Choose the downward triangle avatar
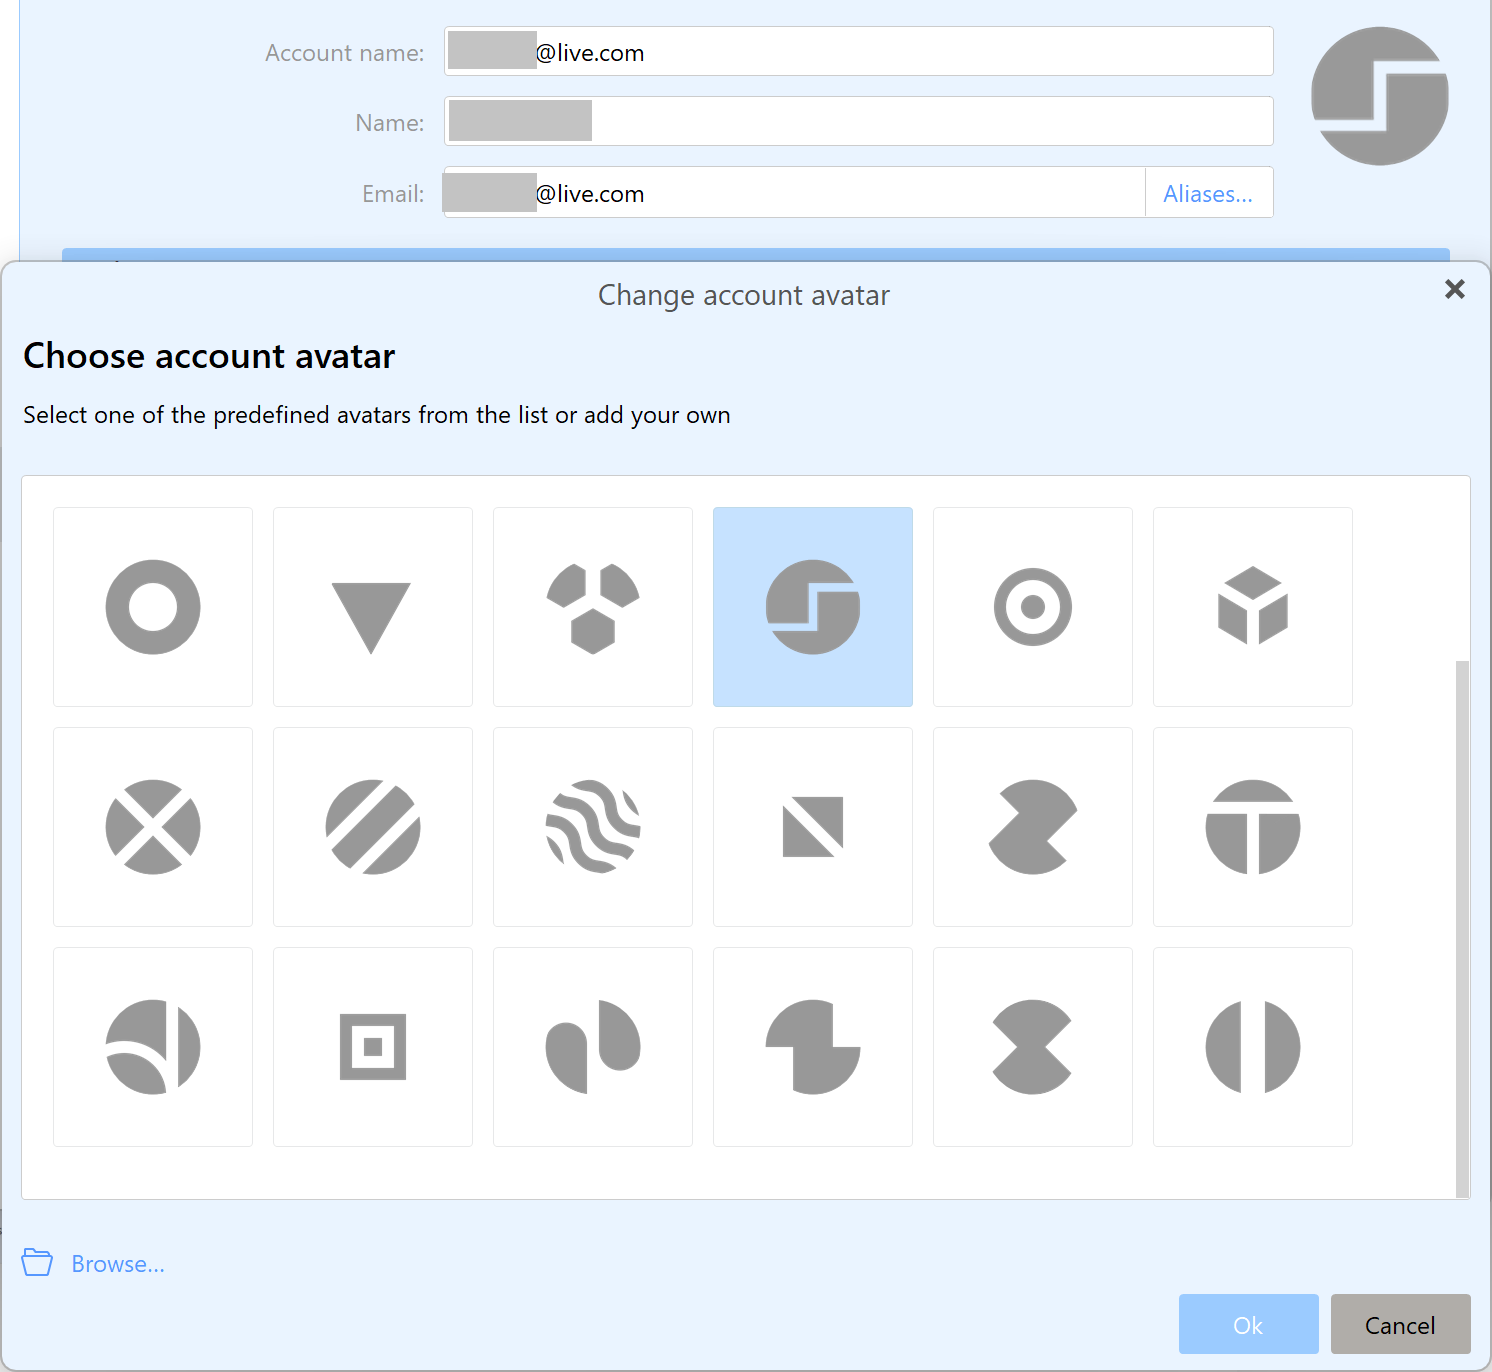Screen dimensions: 1492x1372 [372, 607]
